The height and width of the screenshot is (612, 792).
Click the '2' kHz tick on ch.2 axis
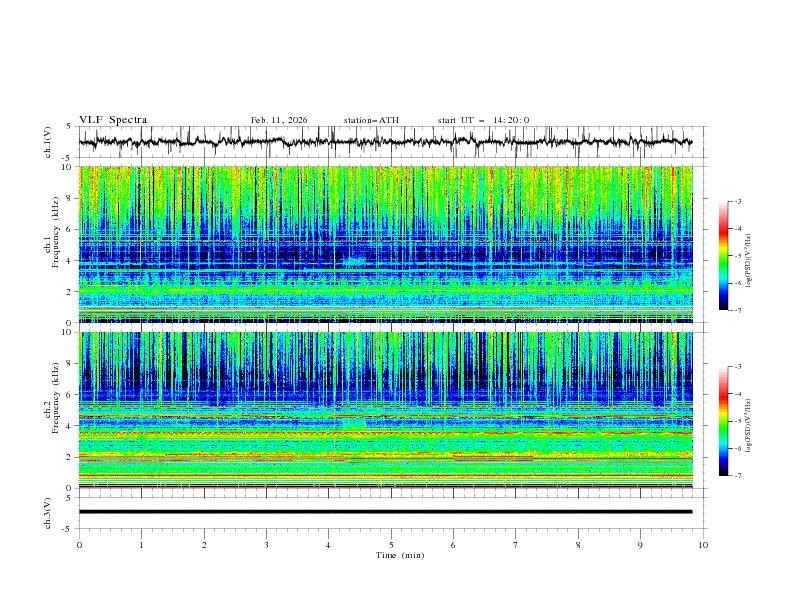pyautogui.click(x=71, y=456)
